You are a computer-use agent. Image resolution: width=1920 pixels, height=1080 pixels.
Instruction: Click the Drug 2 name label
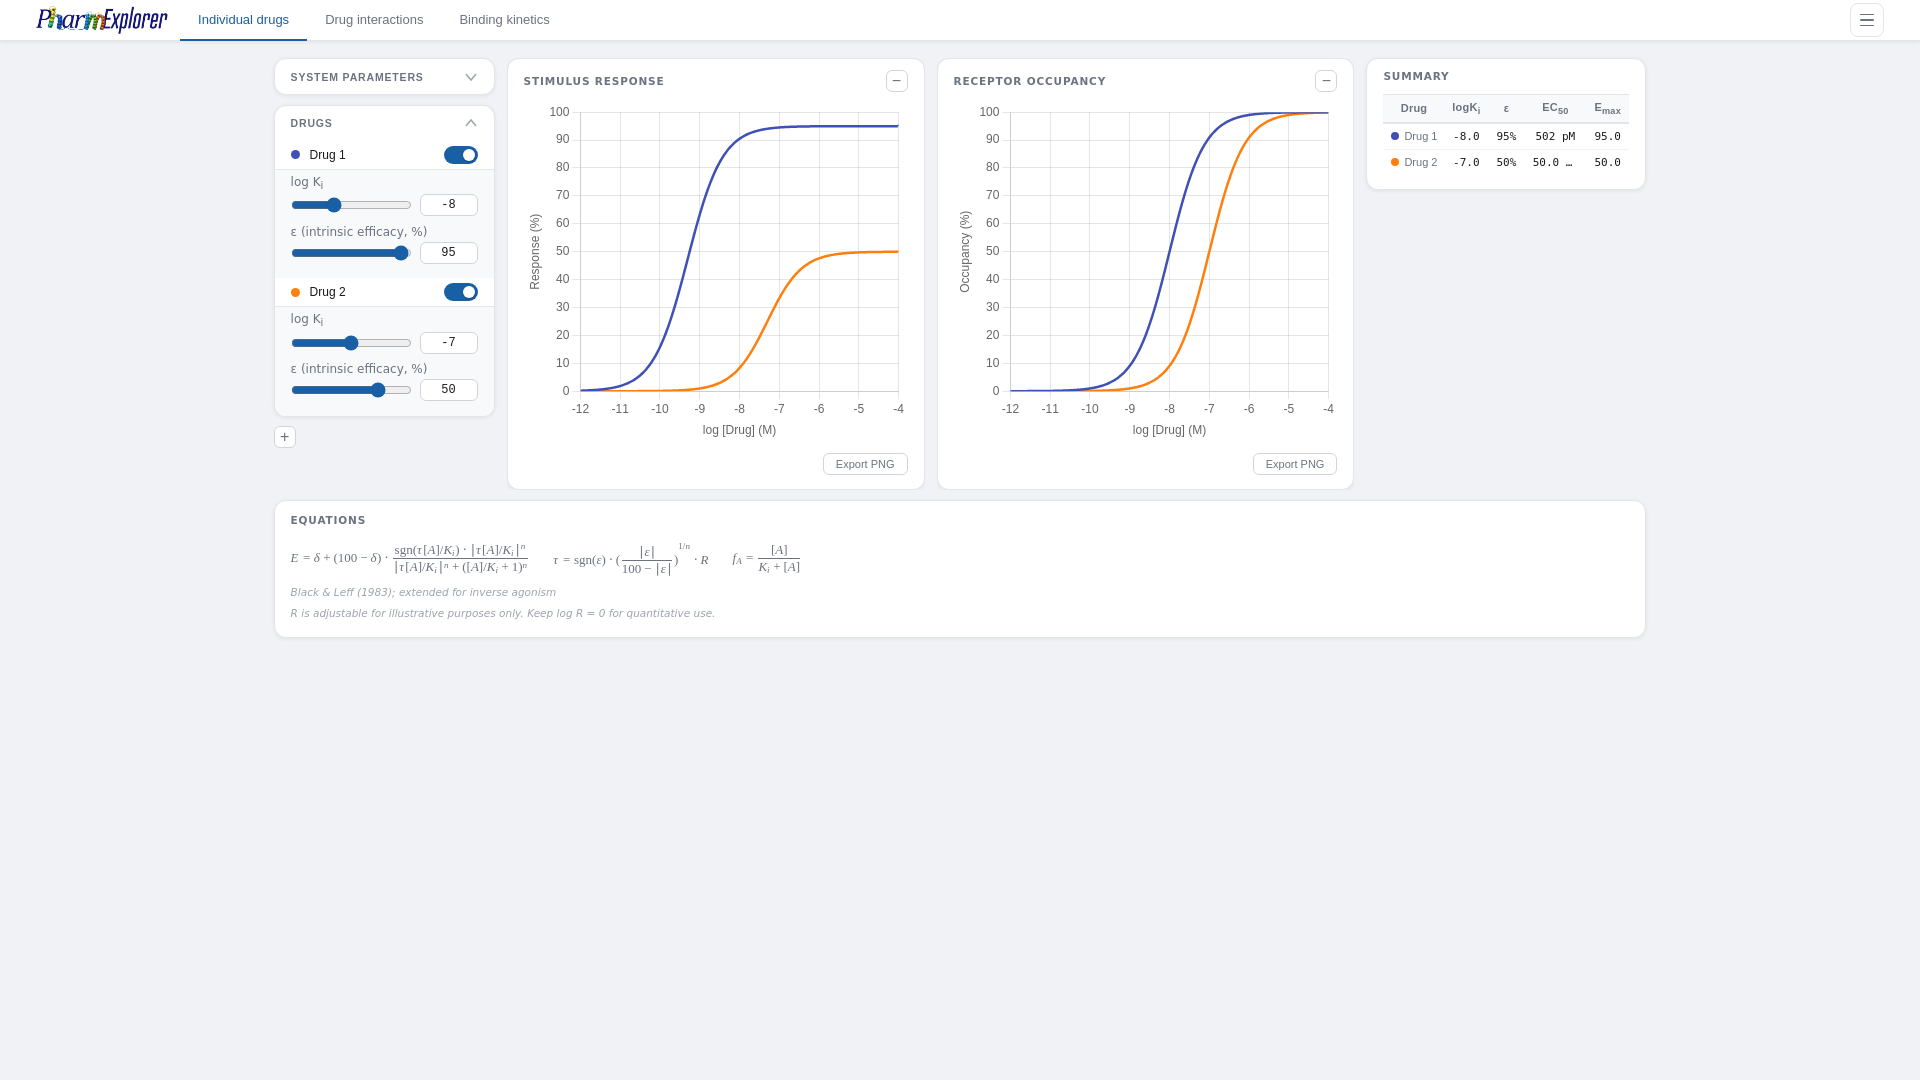327,292
